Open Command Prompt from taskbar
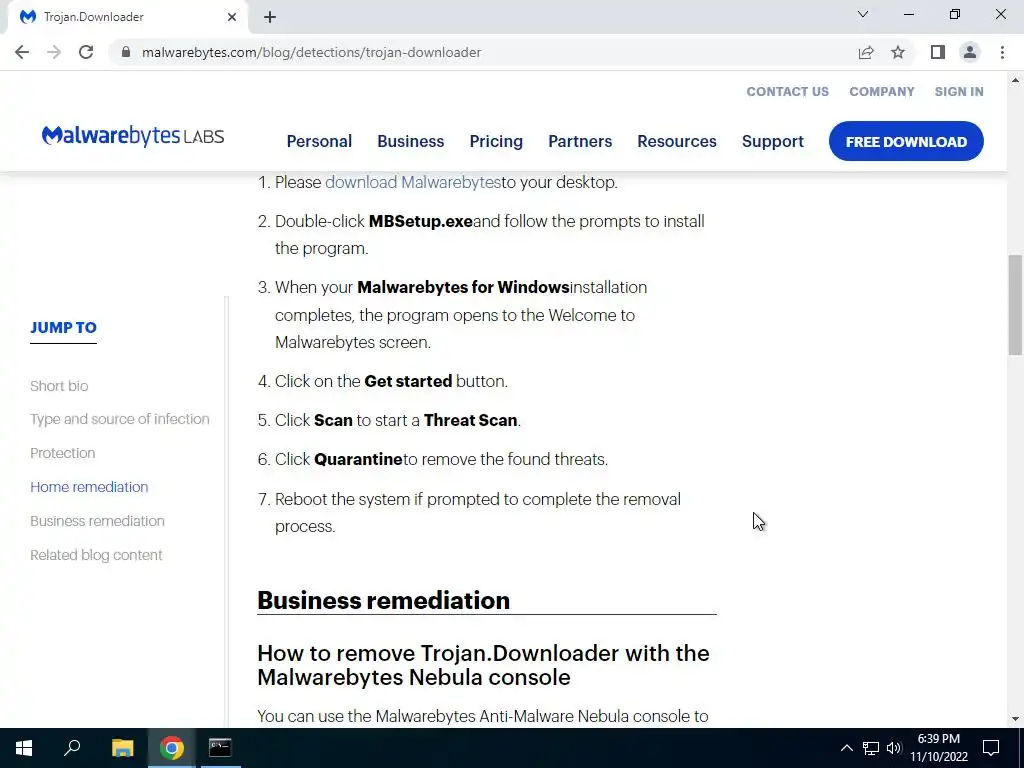 pyautogui.click(x=220, y=748)
